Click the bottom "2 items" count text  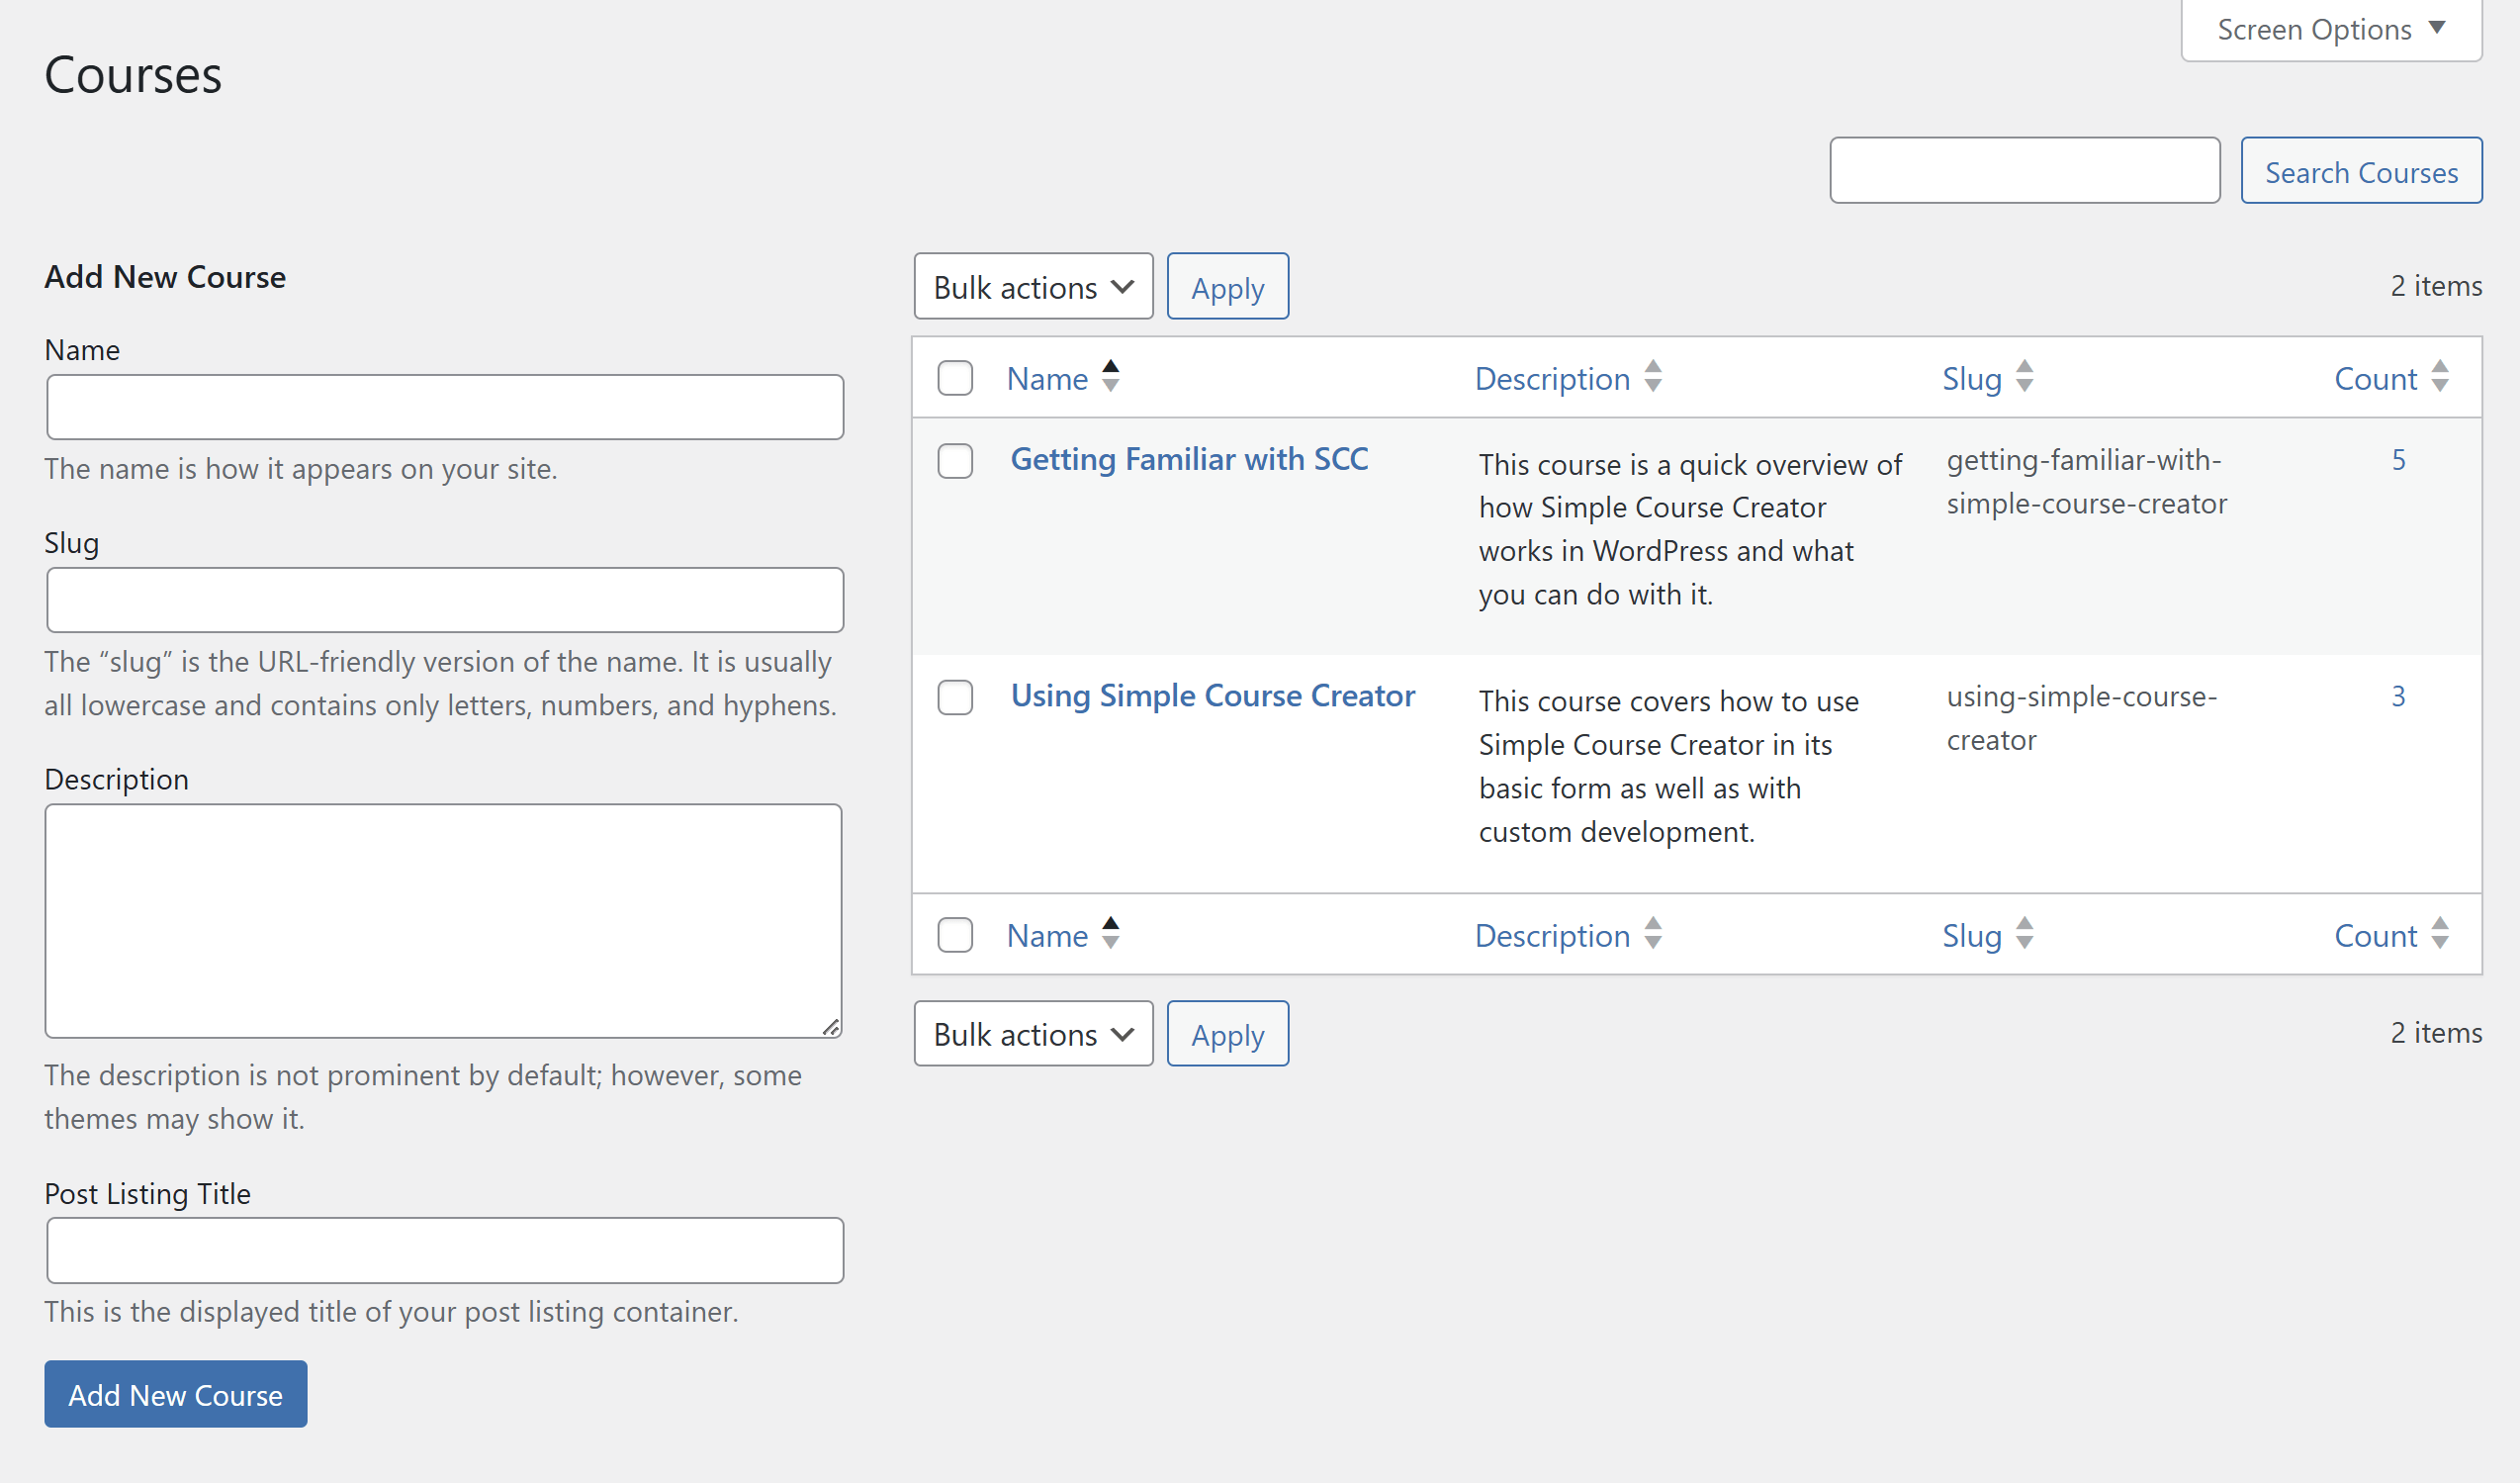2436,1033
